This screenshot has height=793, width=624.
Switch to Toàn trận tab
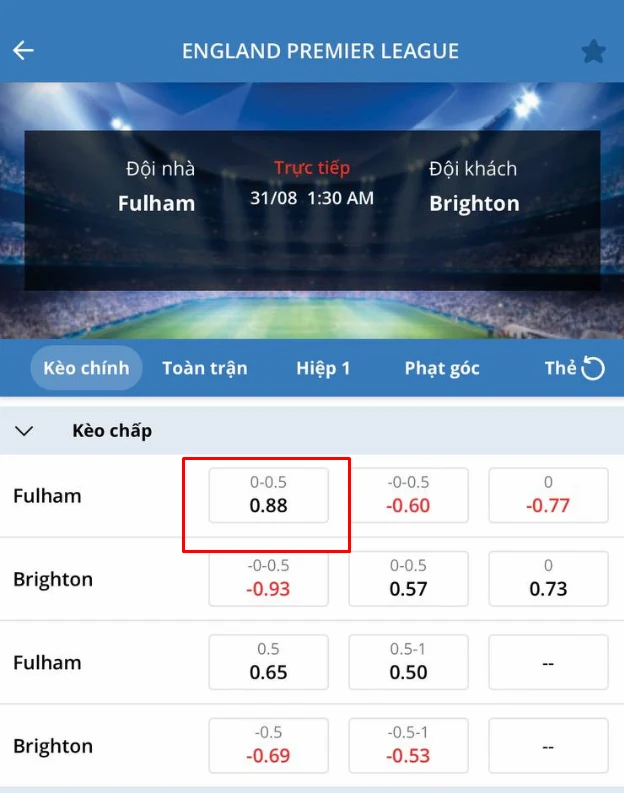pyautogui.click(x=205, y=368)
